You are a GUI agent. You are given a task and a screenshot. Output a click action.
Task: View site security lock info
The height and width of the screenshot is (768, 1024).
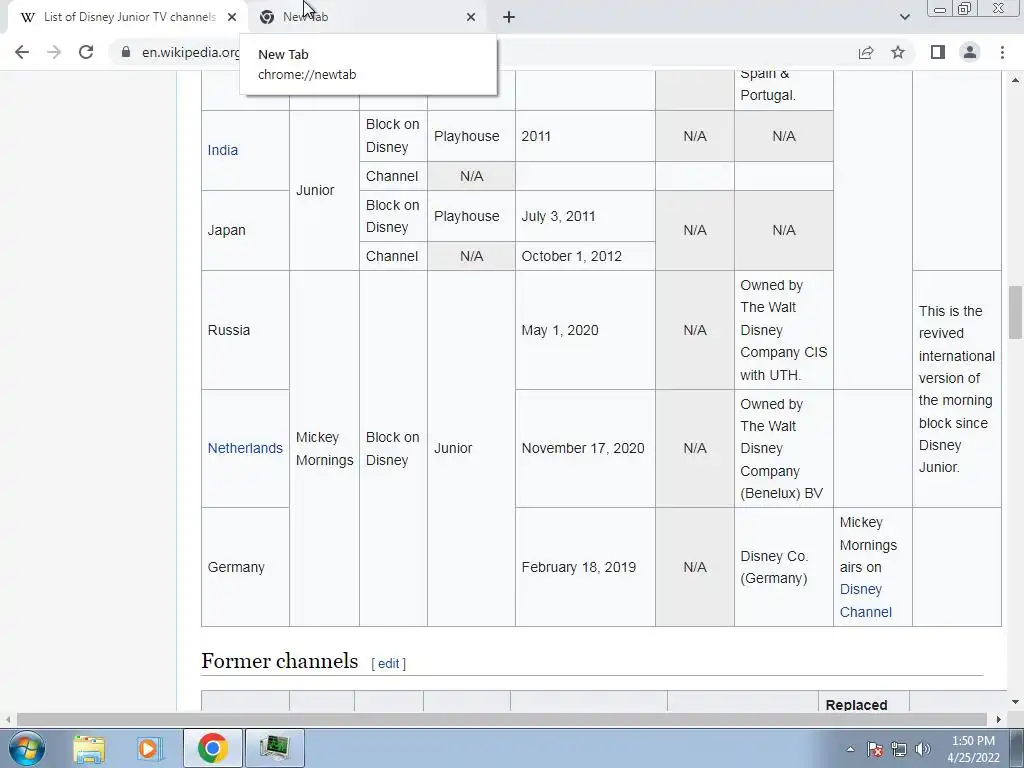pos(126,52)
